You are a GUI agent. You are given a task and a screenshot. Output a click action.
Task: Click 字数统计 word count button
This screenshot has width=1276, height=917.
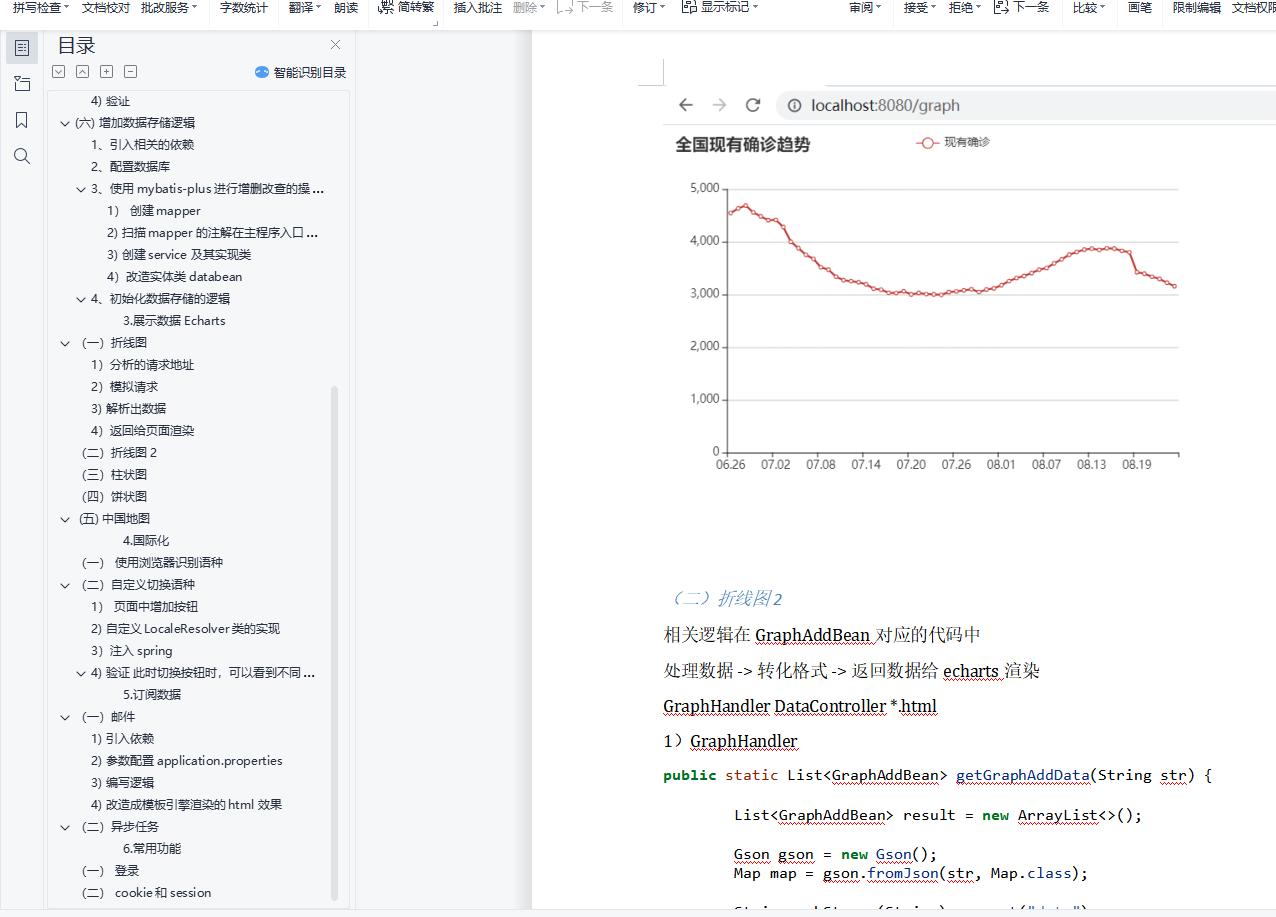243,7
